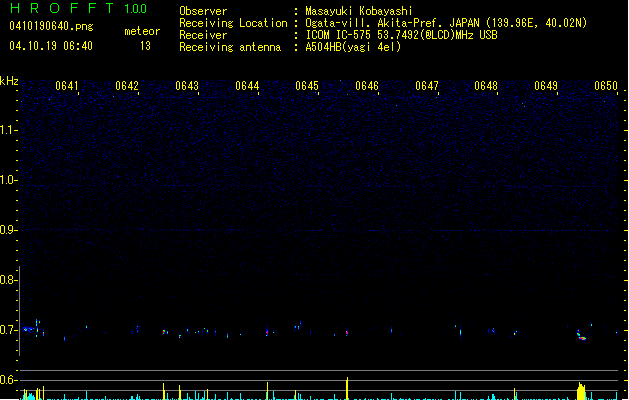The height and width of the screenshot is (400, 629).
Task: Click the 'Observer' field label
Action: point(203,11)
